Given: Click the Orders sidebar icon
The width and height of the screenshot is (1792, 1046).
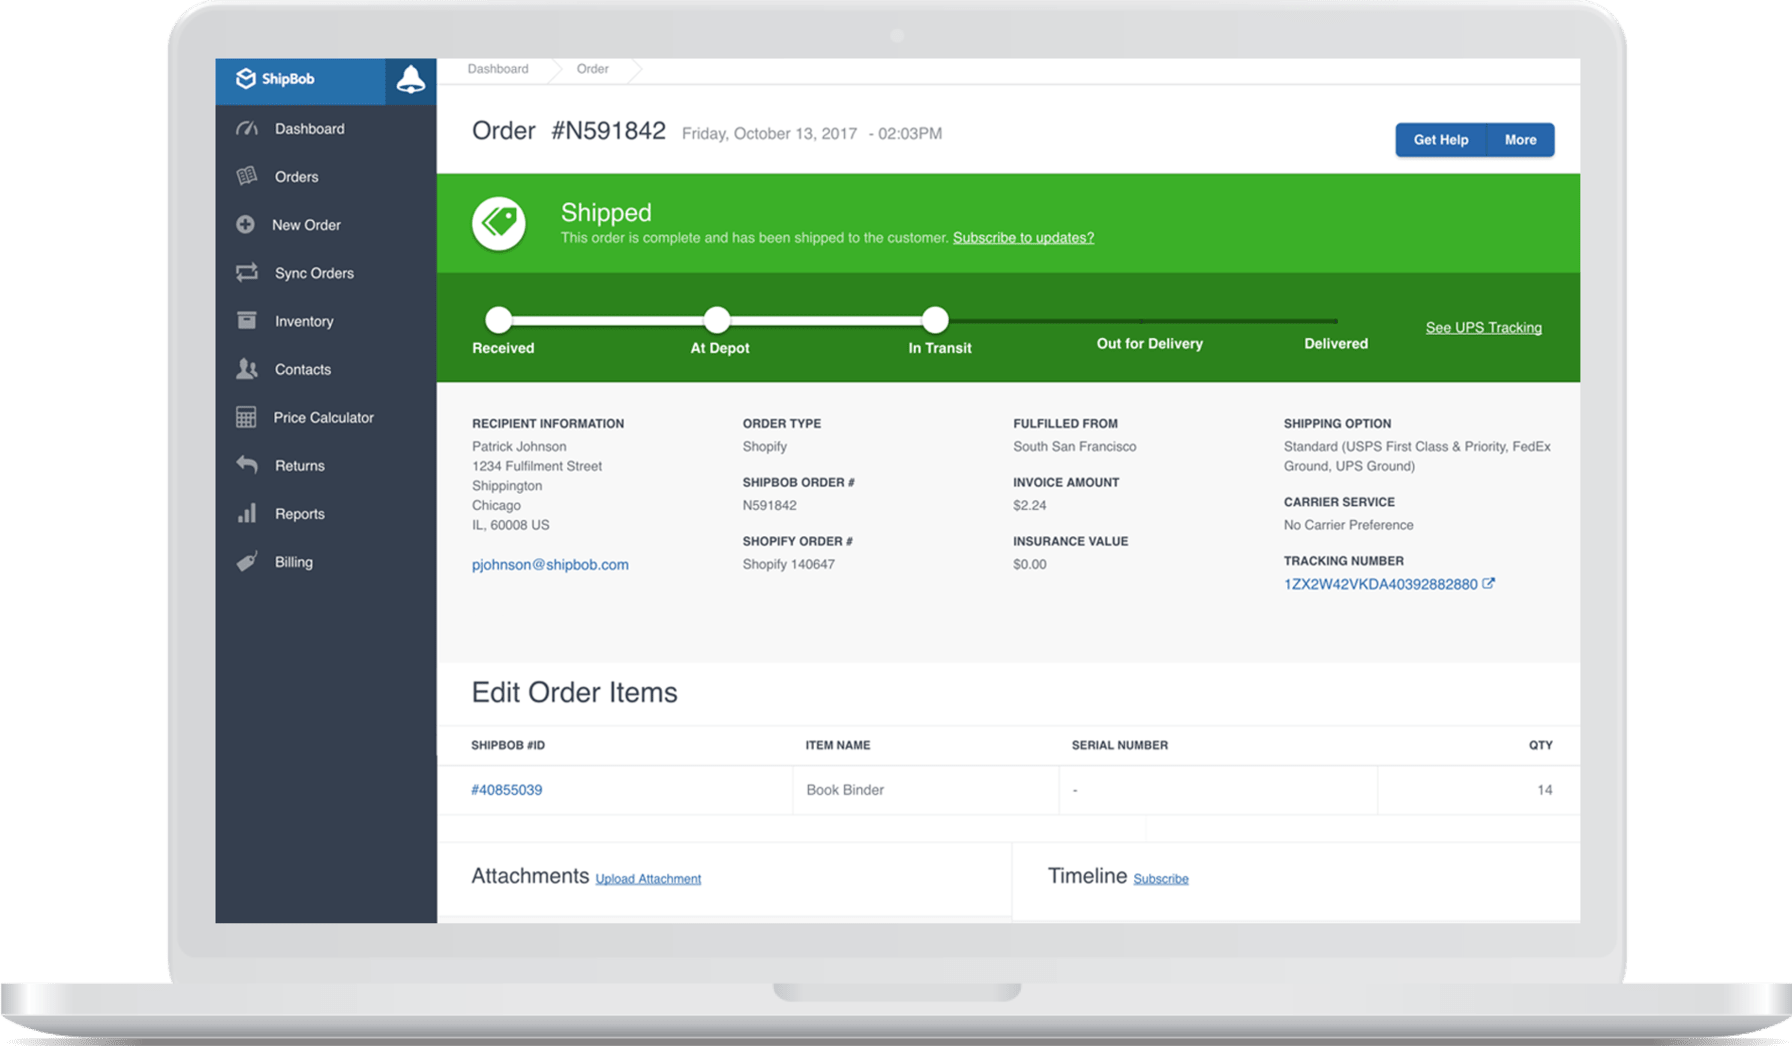Looking at the screenshot, I should click(x=247, y=177).
